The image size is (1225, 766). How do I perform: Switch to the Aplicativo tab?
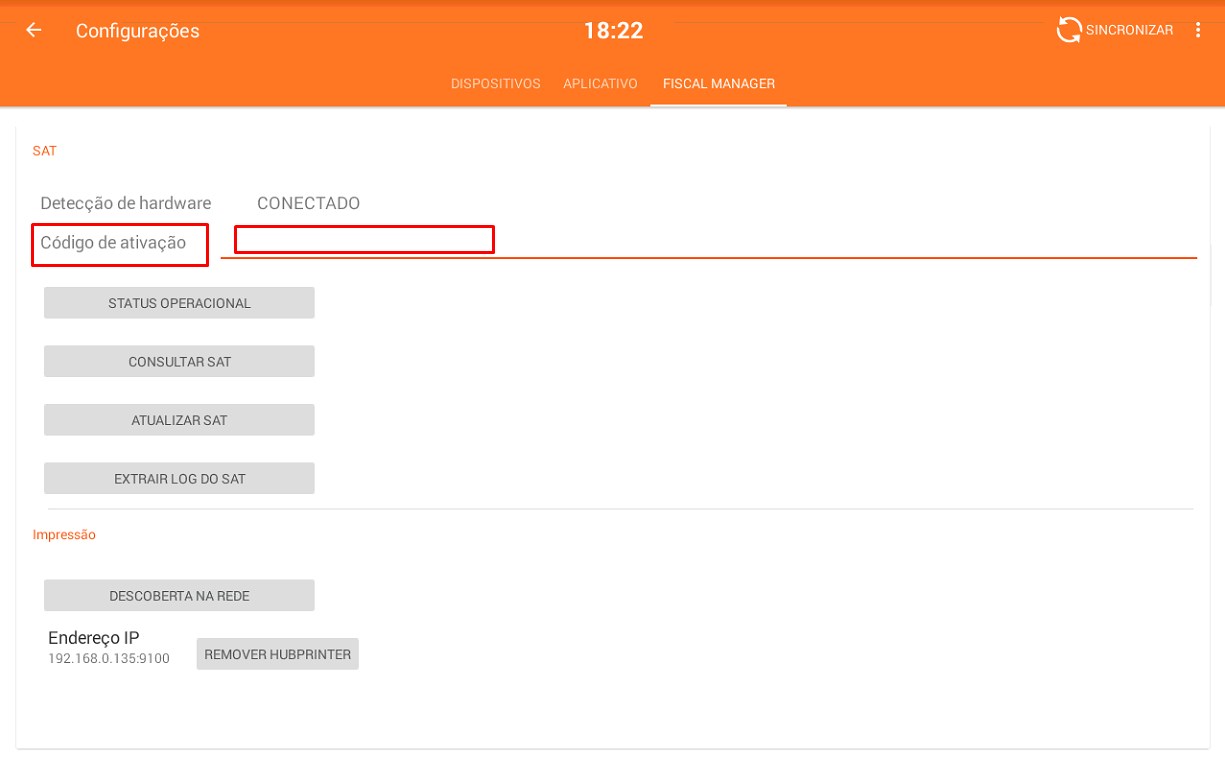[600, 84]
